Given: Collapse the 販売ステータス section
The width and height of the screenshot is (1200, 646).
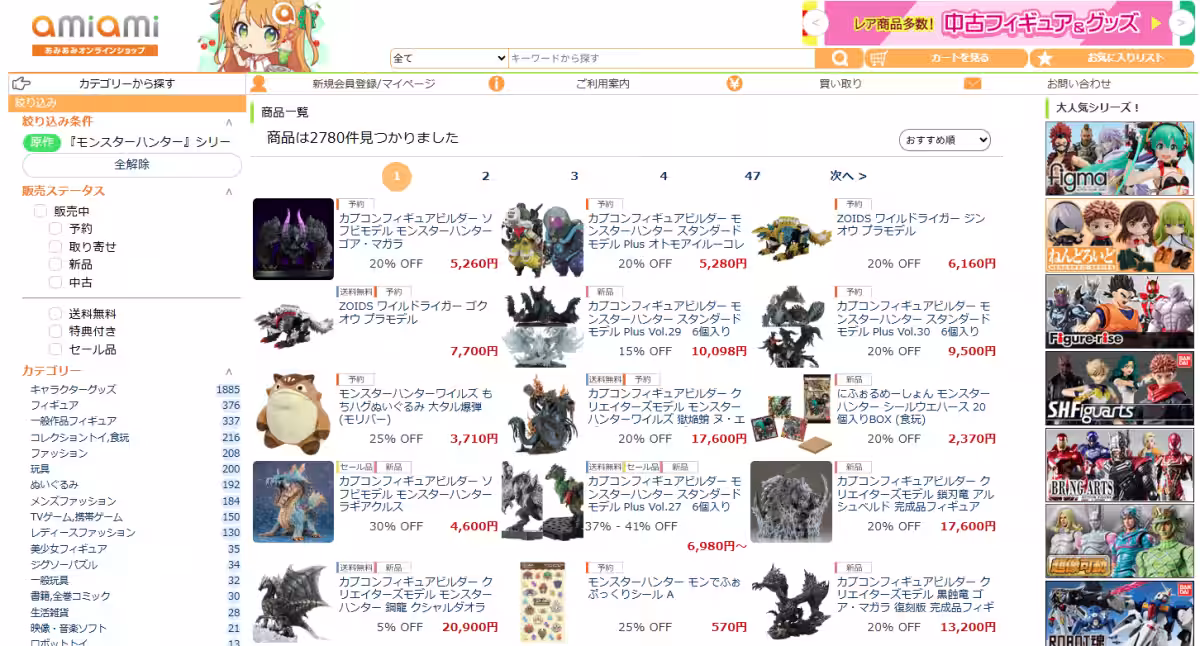Looking at the screenshot, I should [228, 191].
